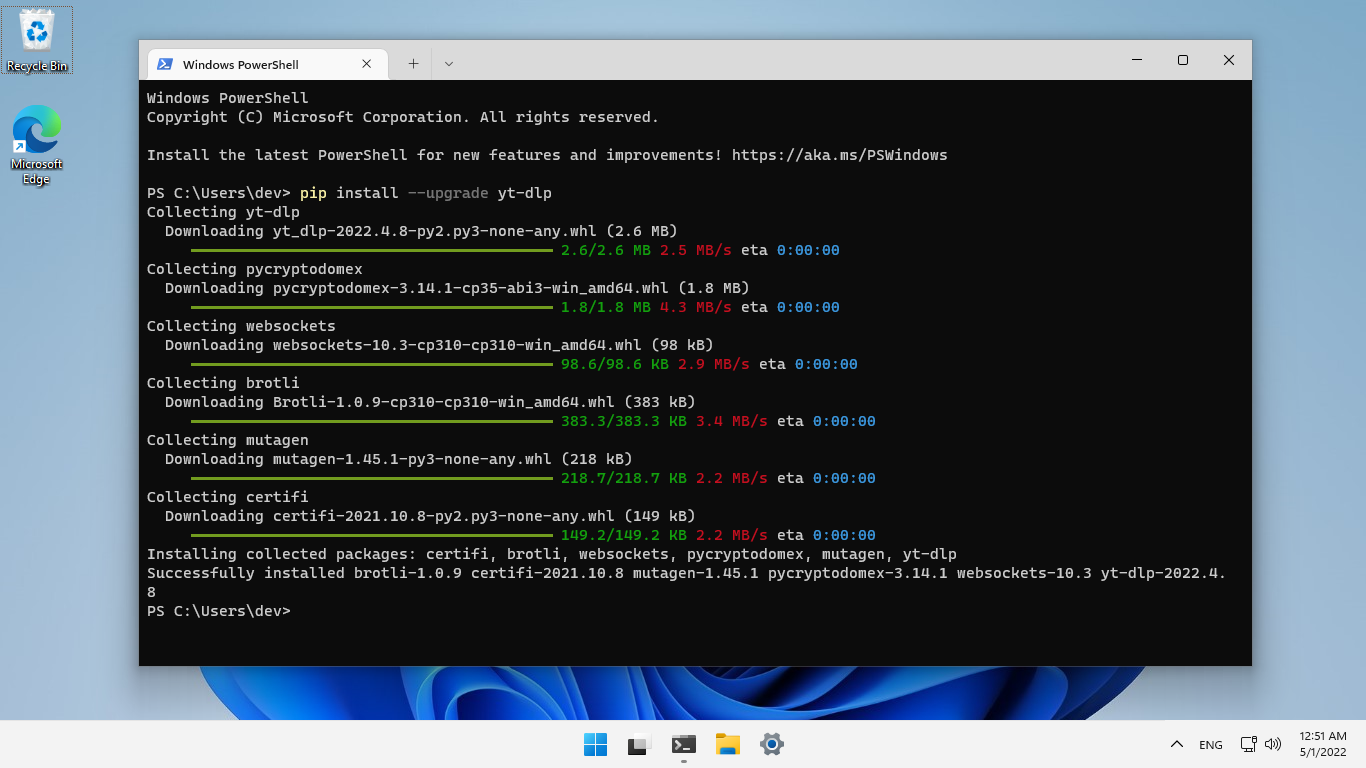Click the progress bar reading 1.8/1.8 MB
Screen dimensions: 1366x768
click(x=372, y=307)
